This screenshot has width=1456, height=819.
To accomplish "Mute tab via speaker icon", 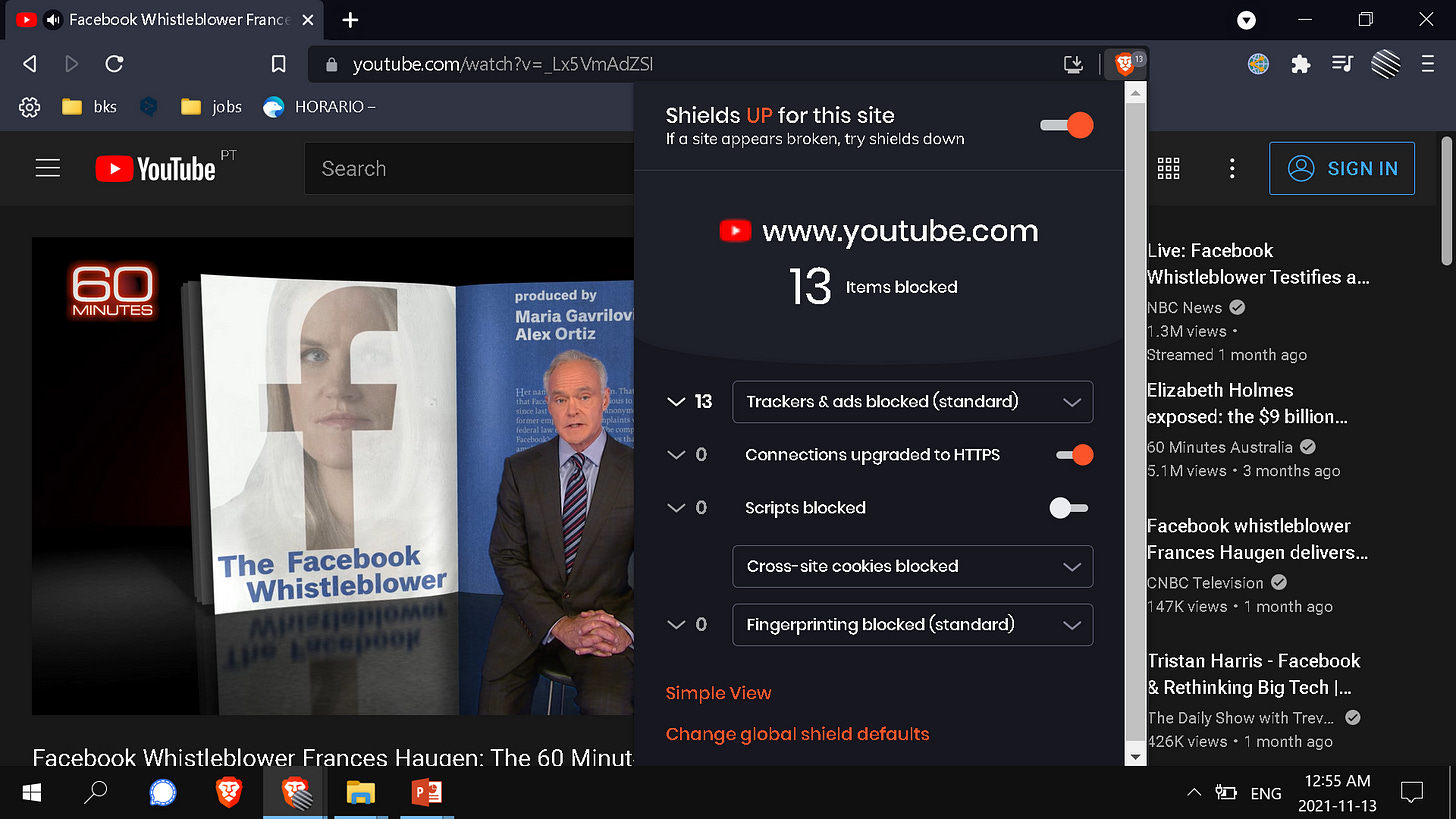I will [x=53, y=19].
